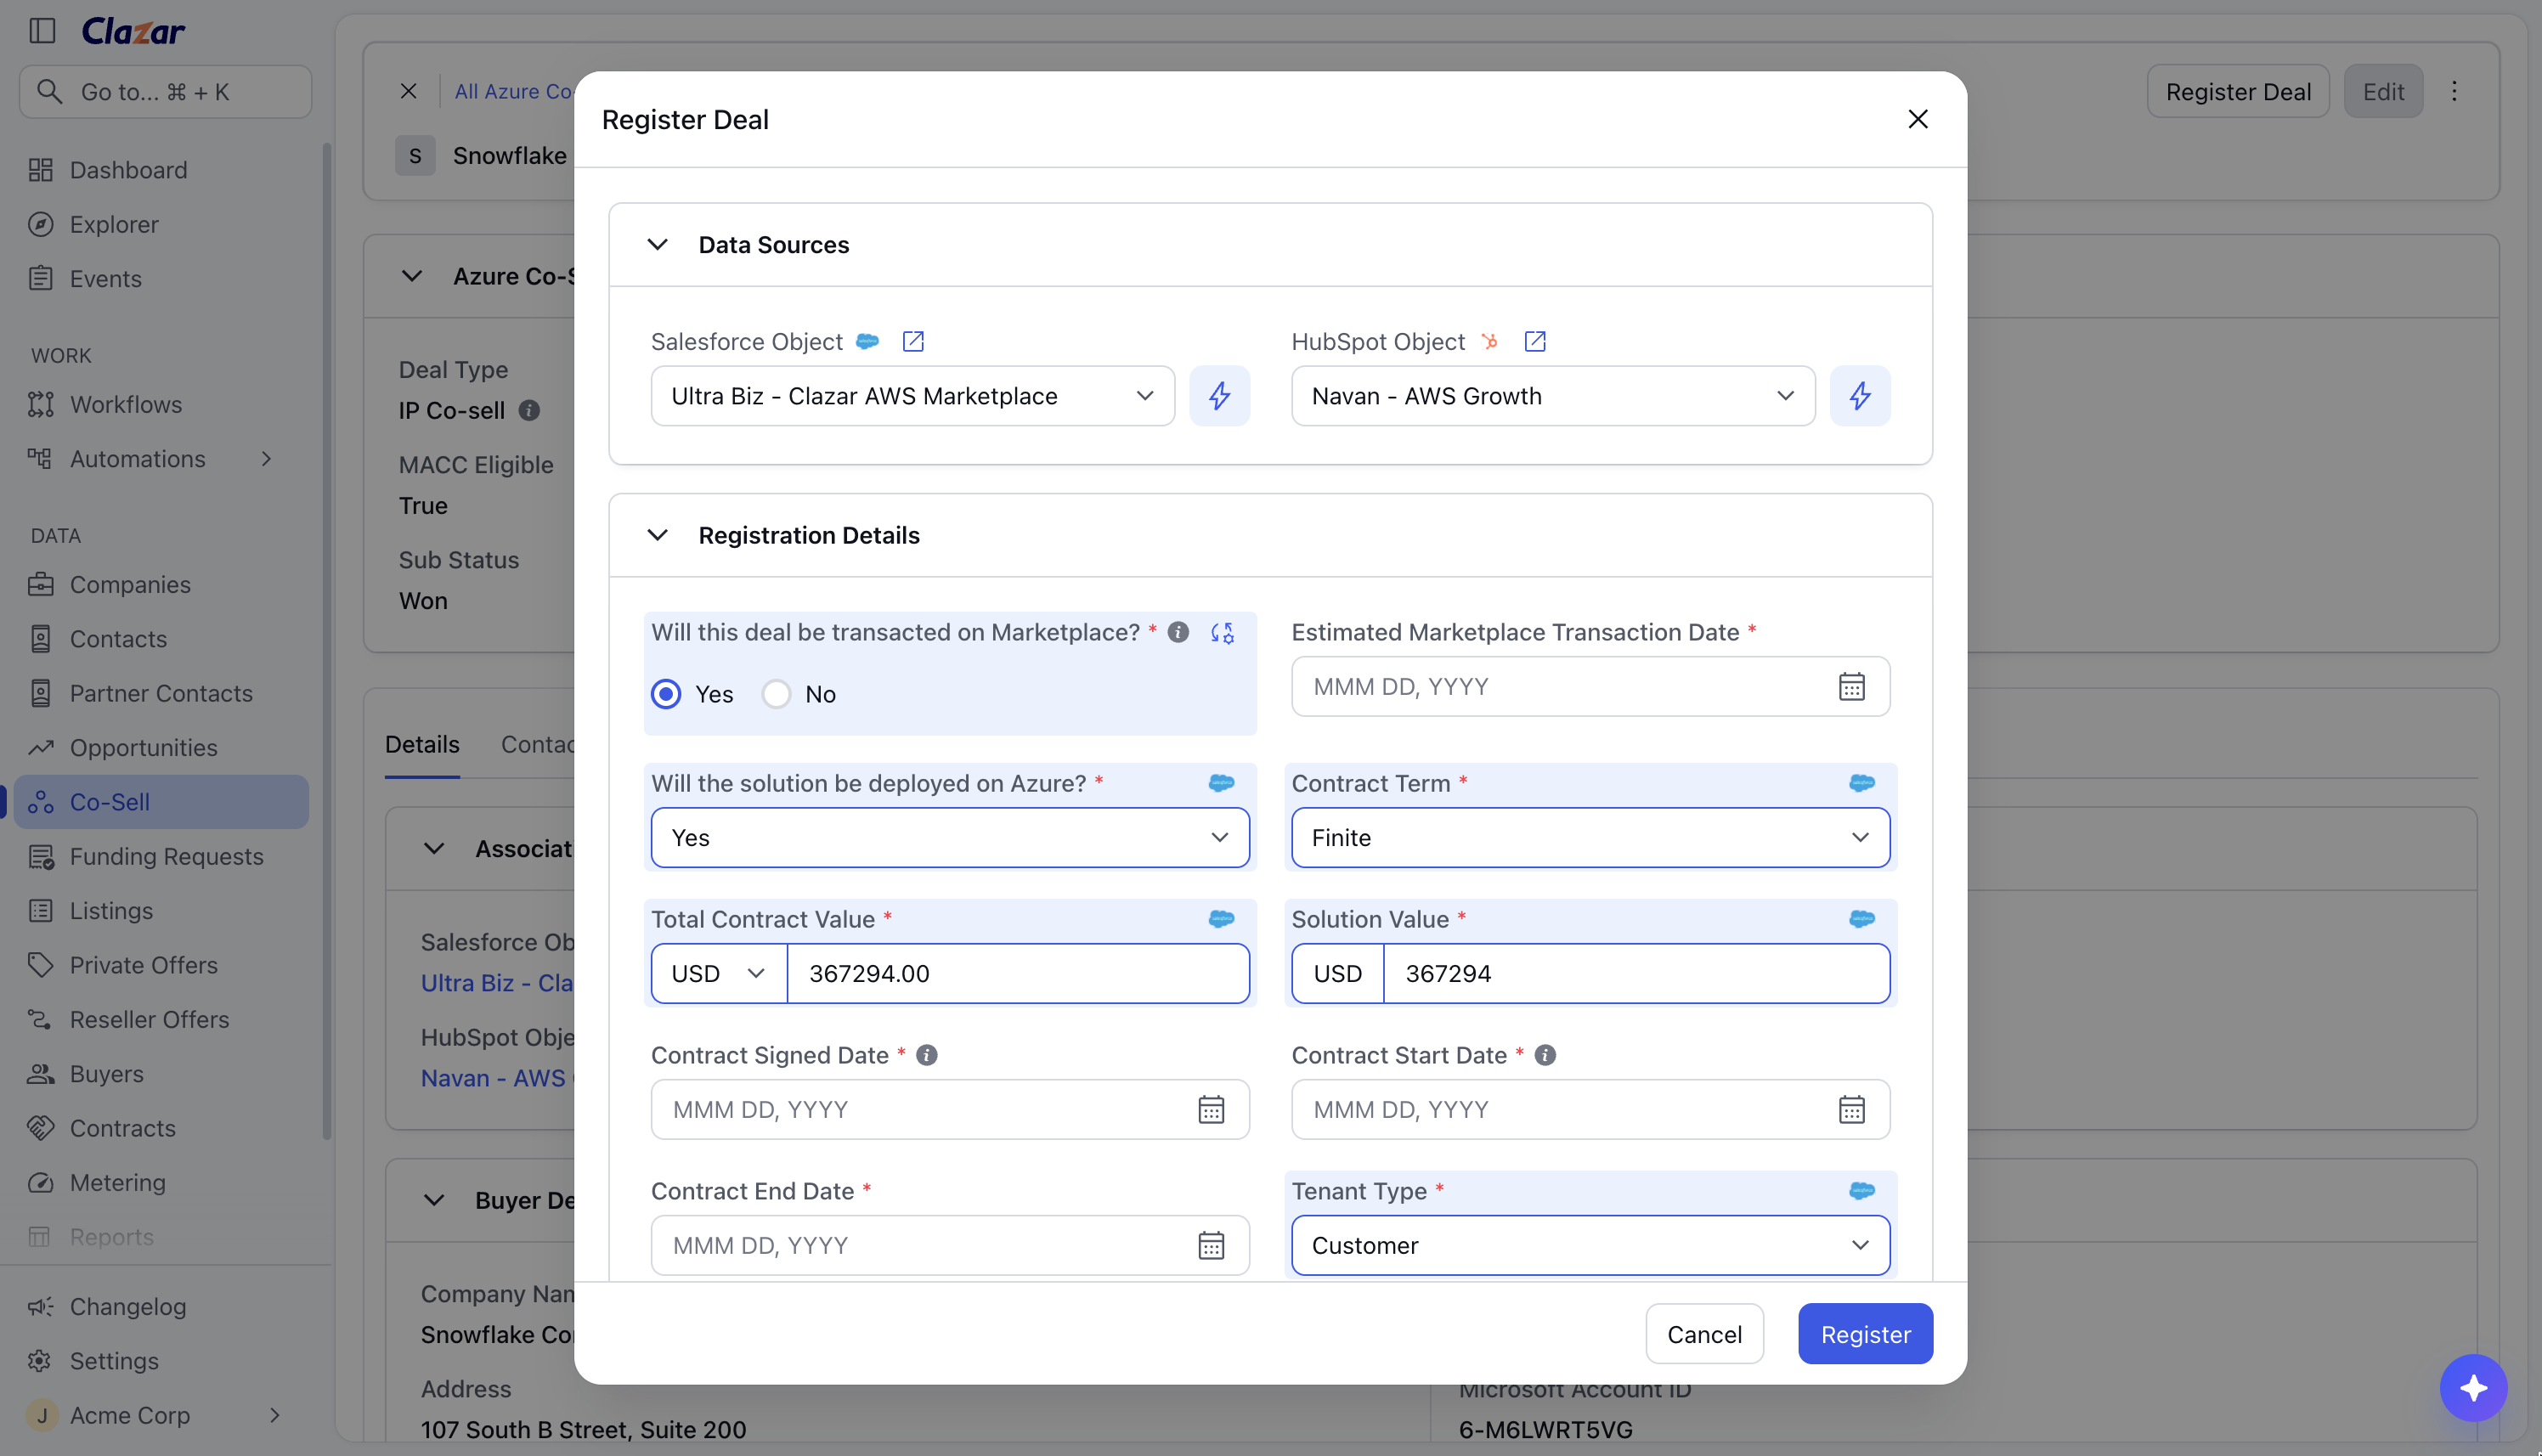Click Salesforce cloud icon on Contract Term
This screenshot has width=2542, height=1456.
coord(1861,783)
